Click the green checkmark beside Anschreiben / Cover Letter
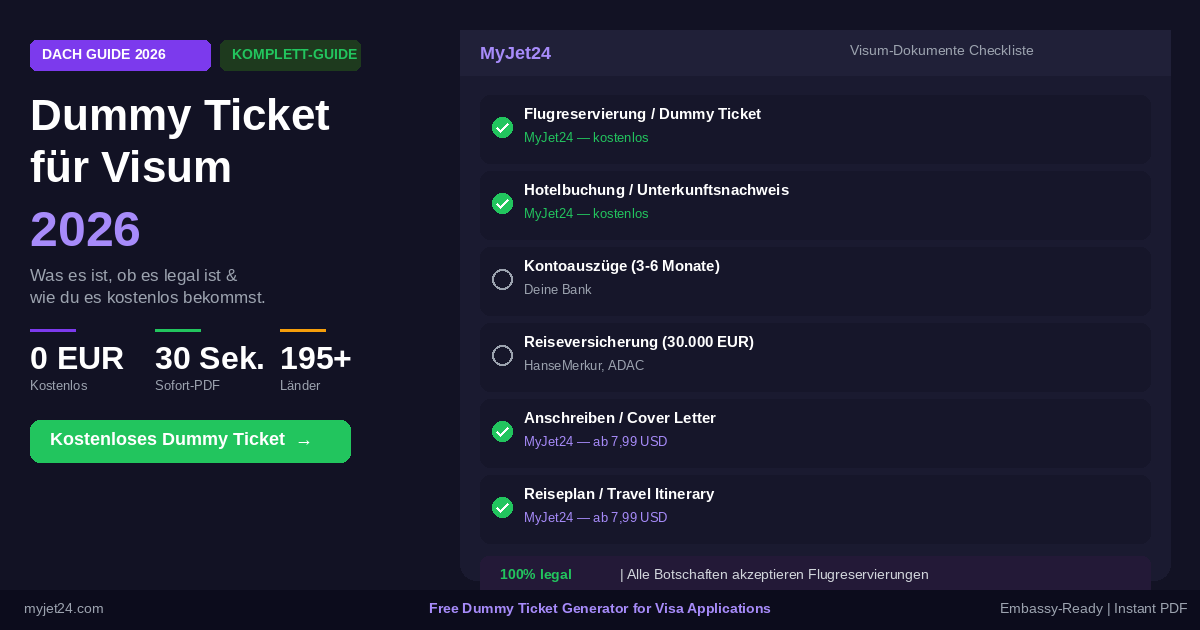 (x=503, y=432)
